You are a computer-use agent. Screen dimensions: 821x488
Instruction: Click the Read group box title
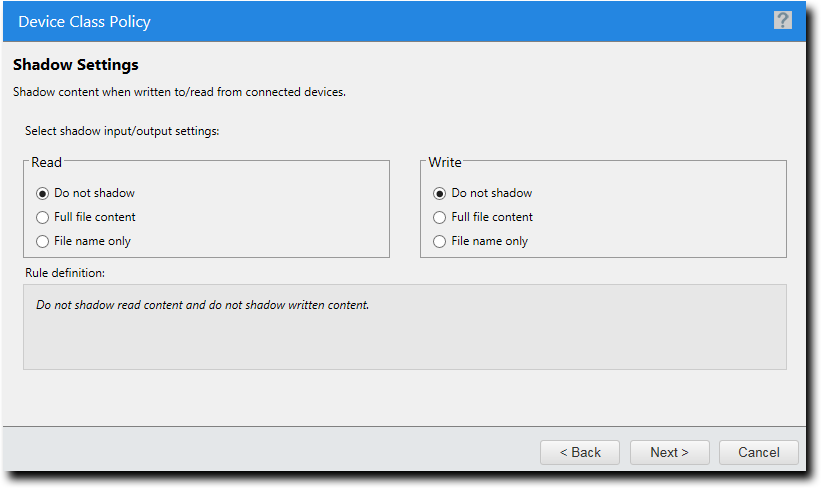[47, 162]
